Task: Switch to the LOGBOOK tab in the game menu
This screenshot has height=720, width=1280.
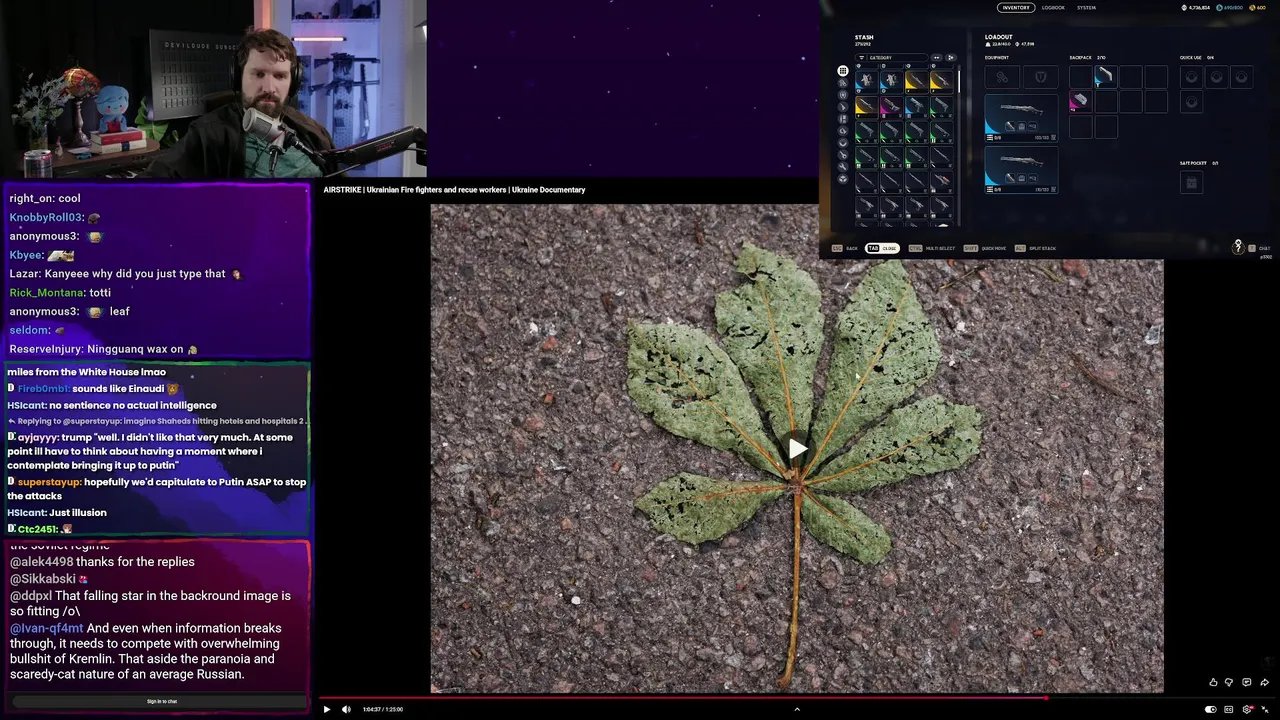Action: coord(1053,8)
